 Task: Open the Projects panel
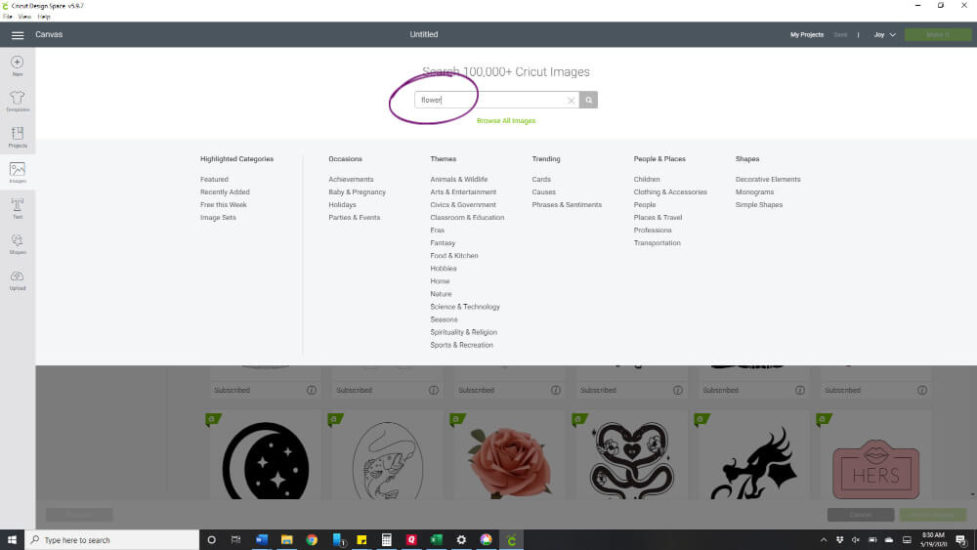(17, 136)
